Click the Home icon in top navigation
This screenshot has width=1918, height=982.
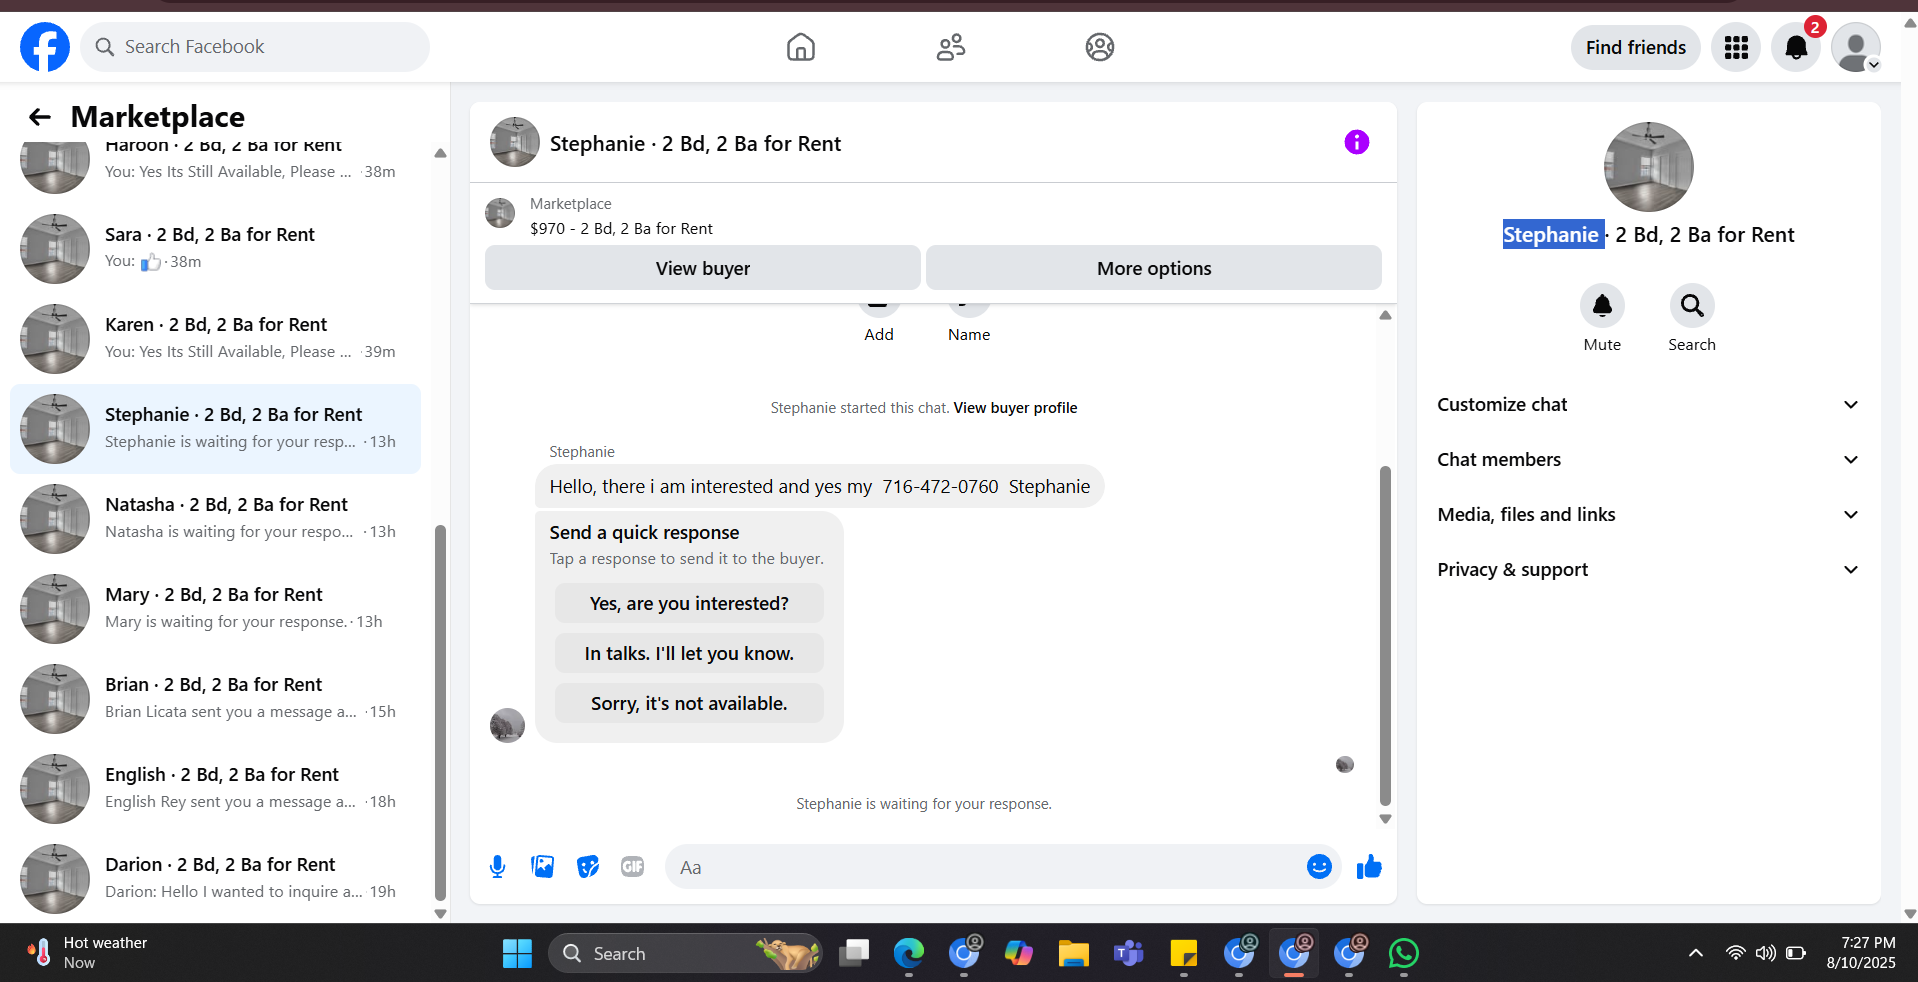point(800,47)
